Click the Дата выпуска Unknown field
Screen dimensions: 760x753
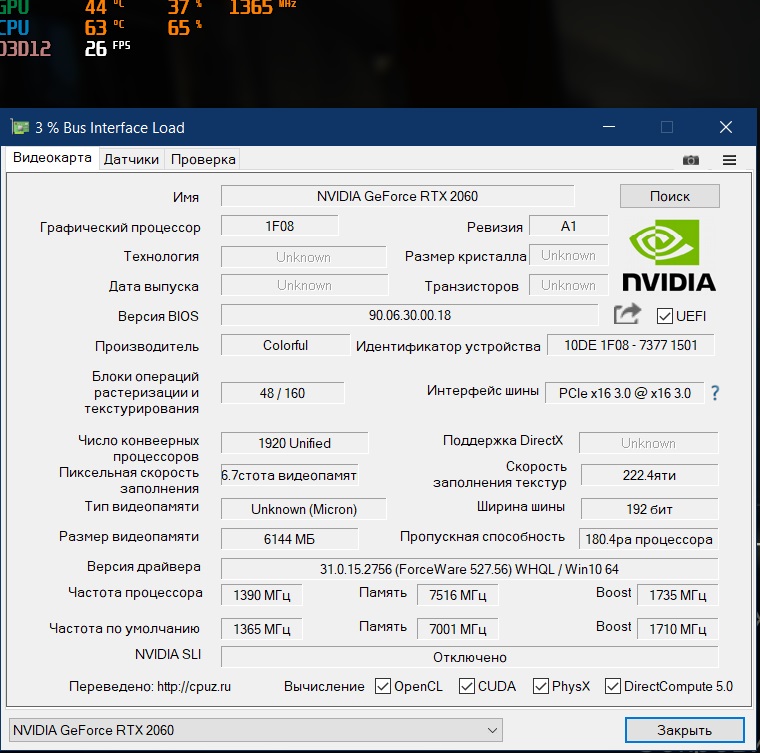304,285
